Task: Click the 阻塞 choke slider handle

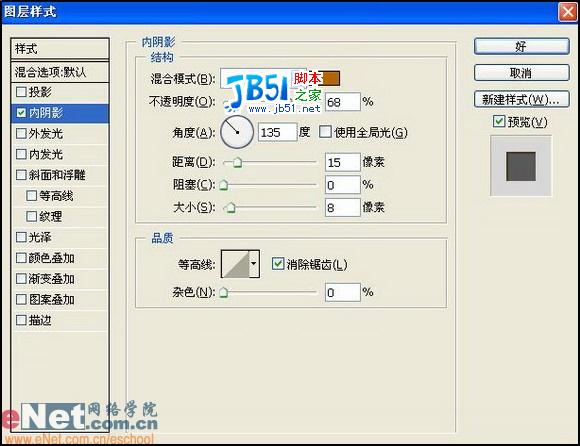Action: coord(223,185)
